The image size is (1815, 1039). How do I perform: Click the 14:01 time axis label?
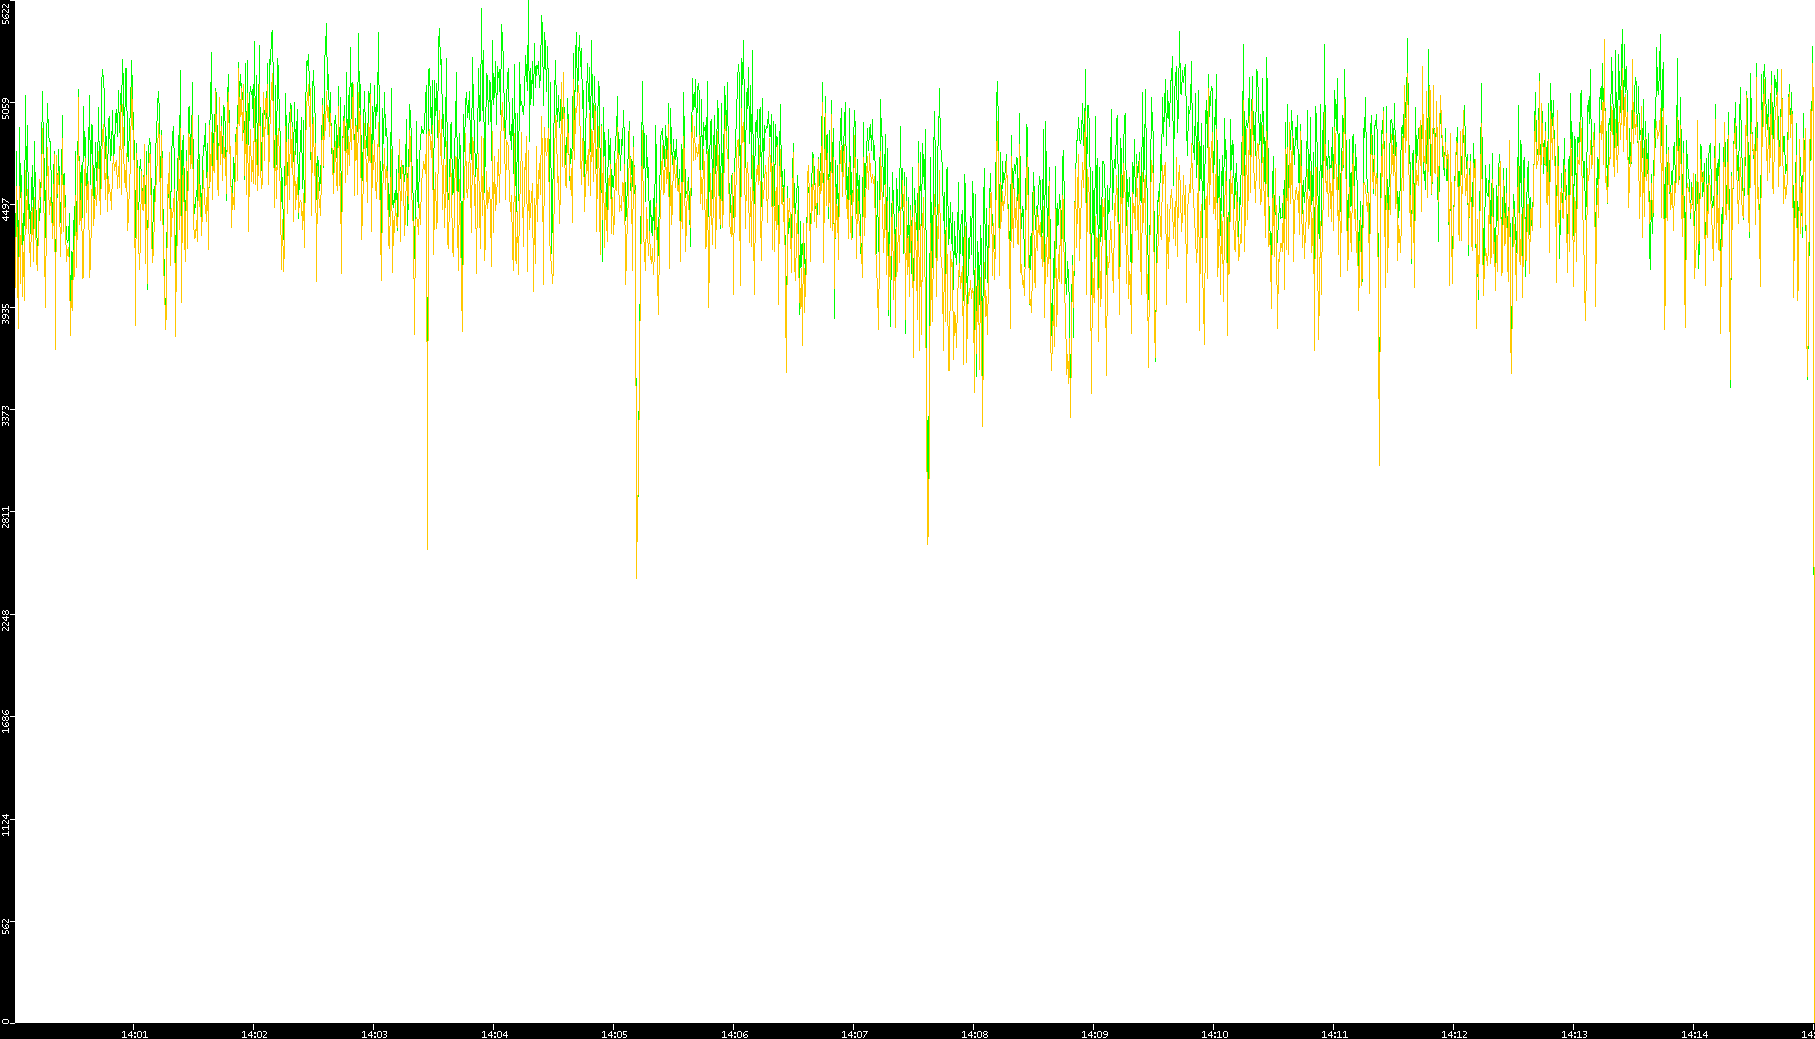pyautogui.click(x=134, y=1034)
